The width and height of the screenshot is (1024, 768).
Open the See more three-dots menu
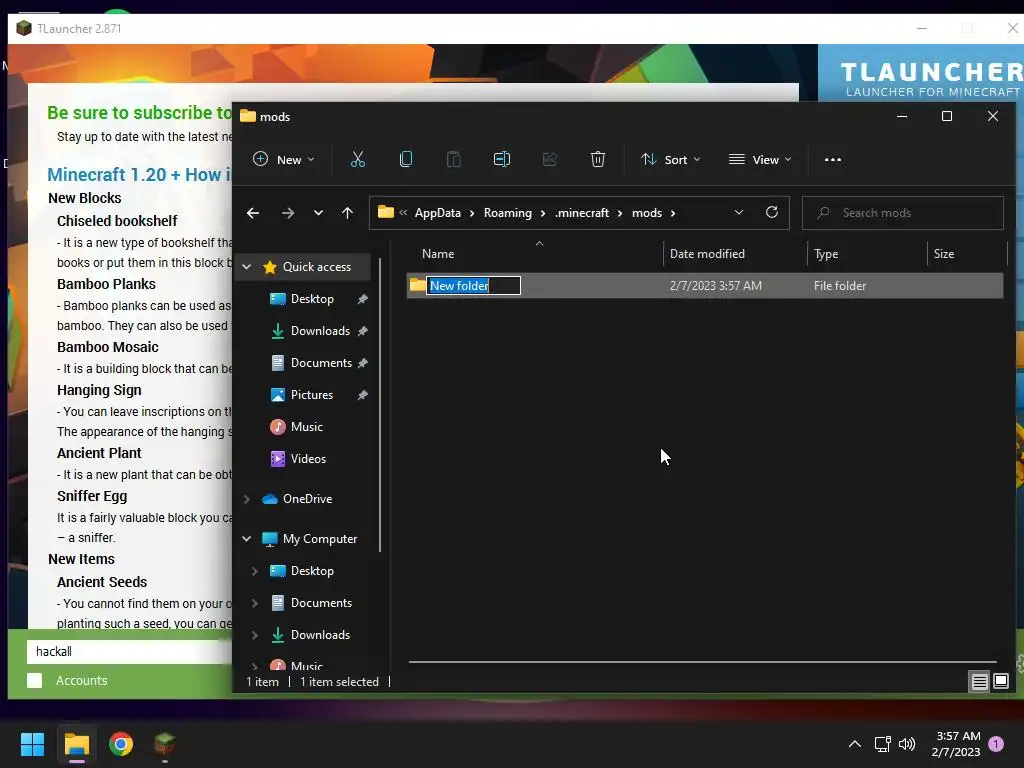click(x=833, y=159)
